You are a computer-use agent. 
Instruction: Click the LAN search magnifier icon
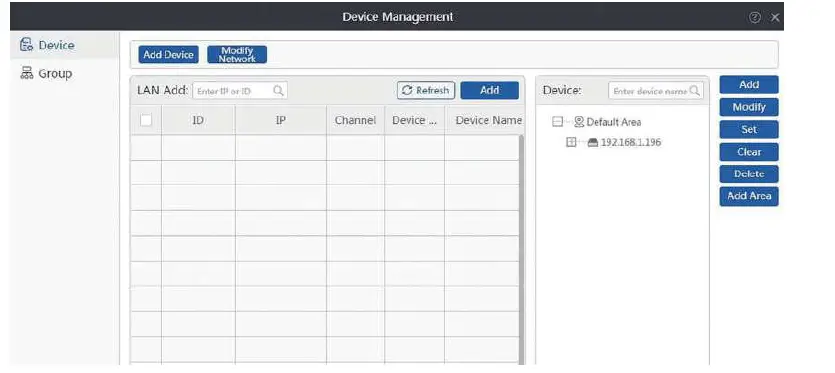278,91
